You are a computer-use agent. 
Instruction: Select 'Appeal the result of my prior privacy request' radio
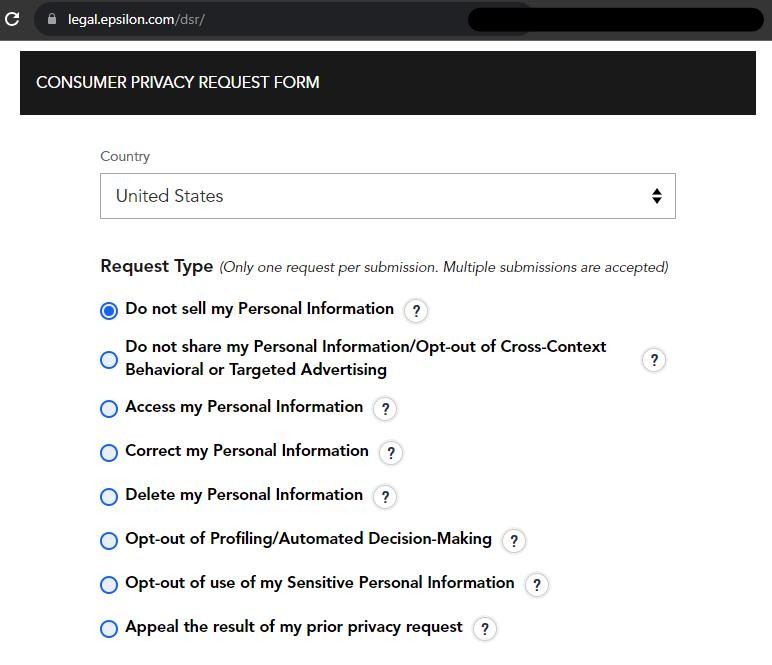click(109, 629)
